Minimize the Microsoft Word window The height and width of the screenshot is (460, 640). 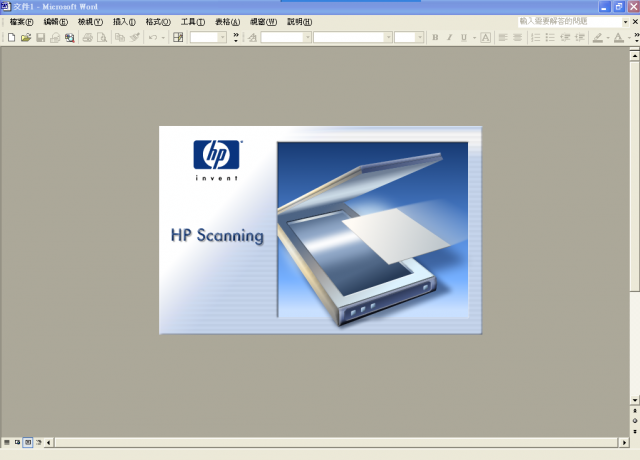tap(604, 7)
